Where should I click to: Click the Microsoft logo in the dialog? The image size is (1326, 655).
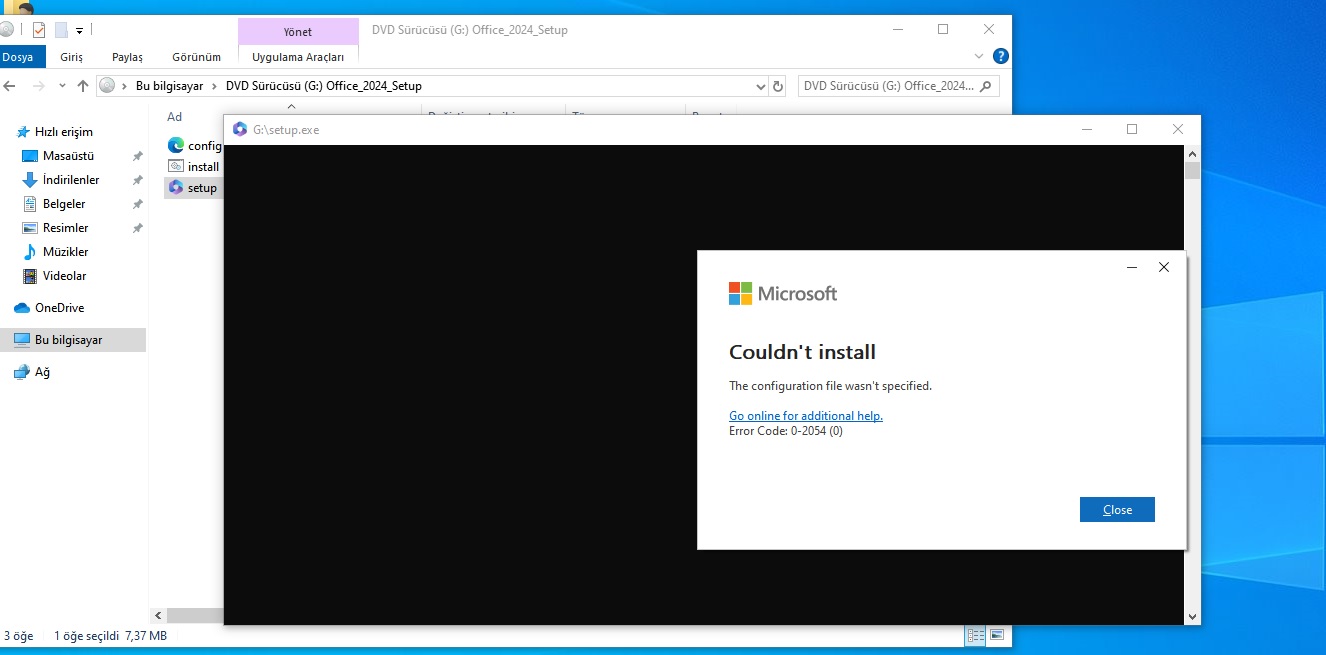[783, 293]
